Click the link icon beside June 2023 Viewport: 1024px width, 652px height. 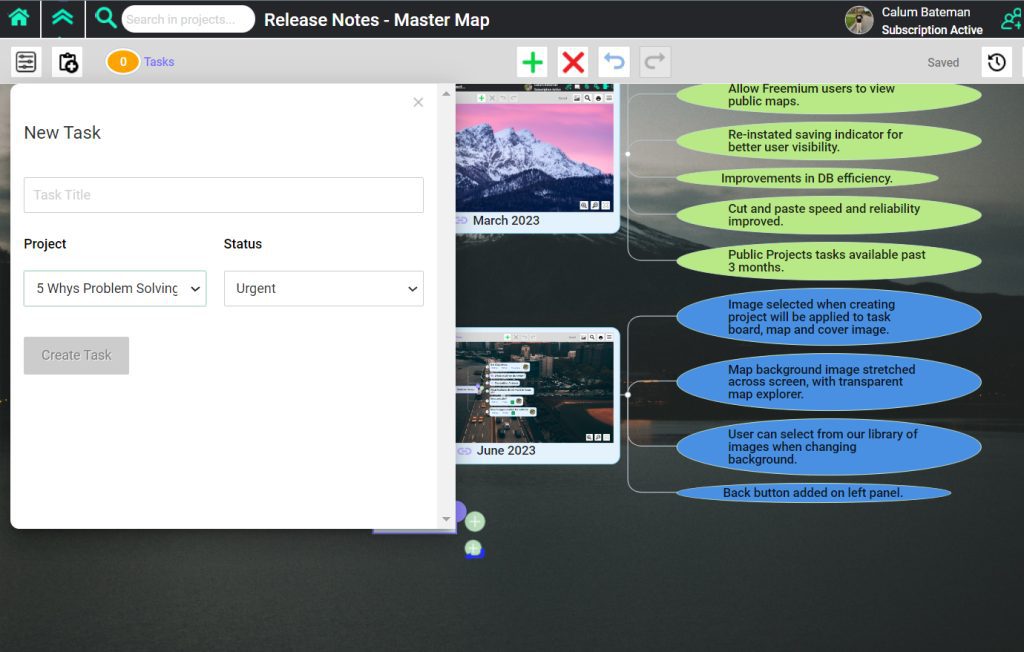[464, 451]
